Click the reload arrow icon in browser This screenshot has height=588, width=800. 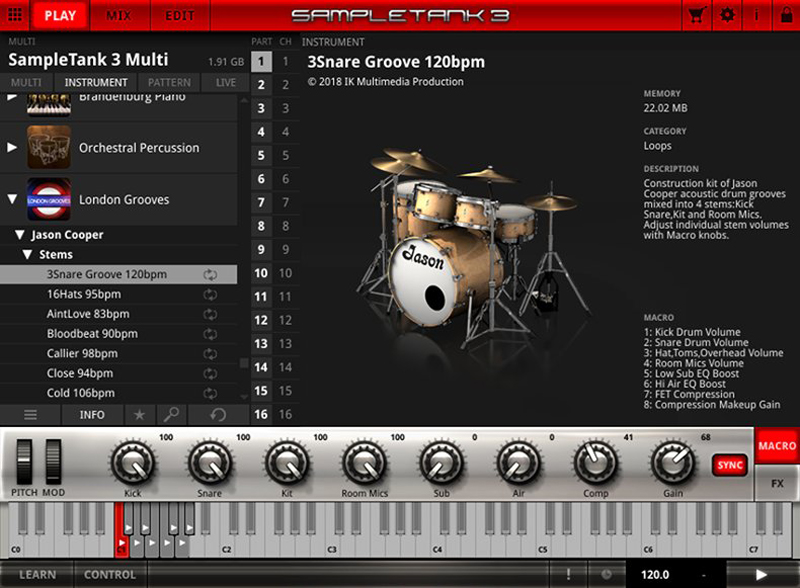[x=218, y=414]
